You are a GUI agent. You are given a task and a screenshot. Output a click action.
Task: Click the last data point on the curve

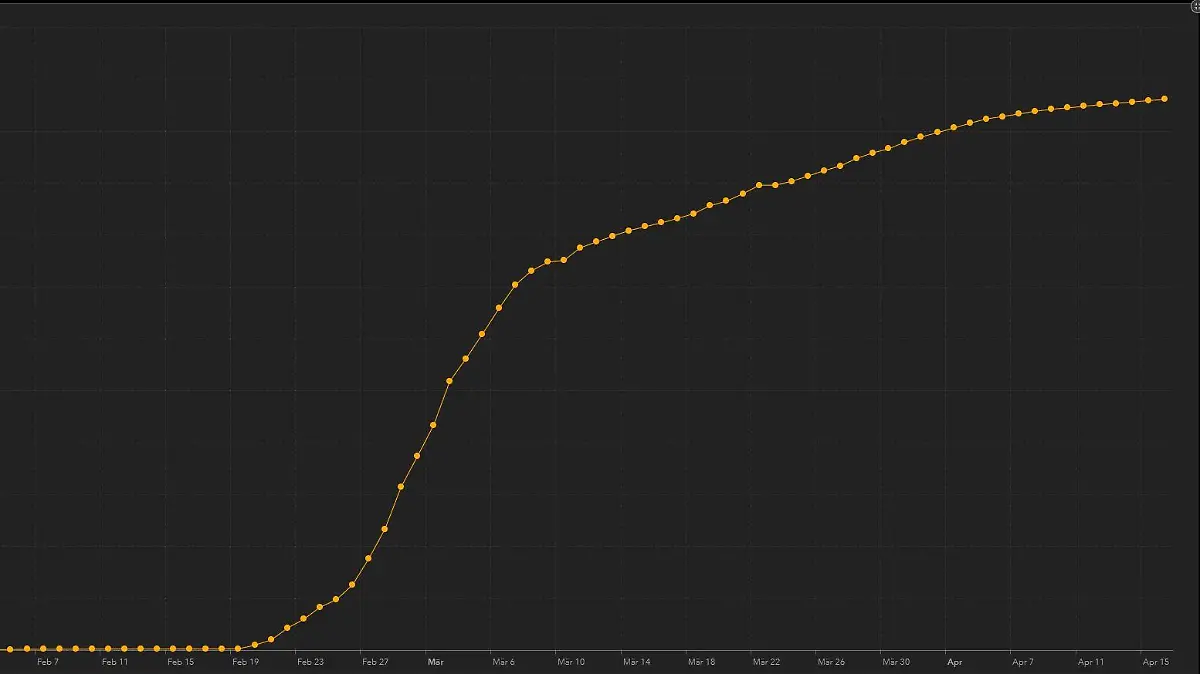(x=1164, y=99)
